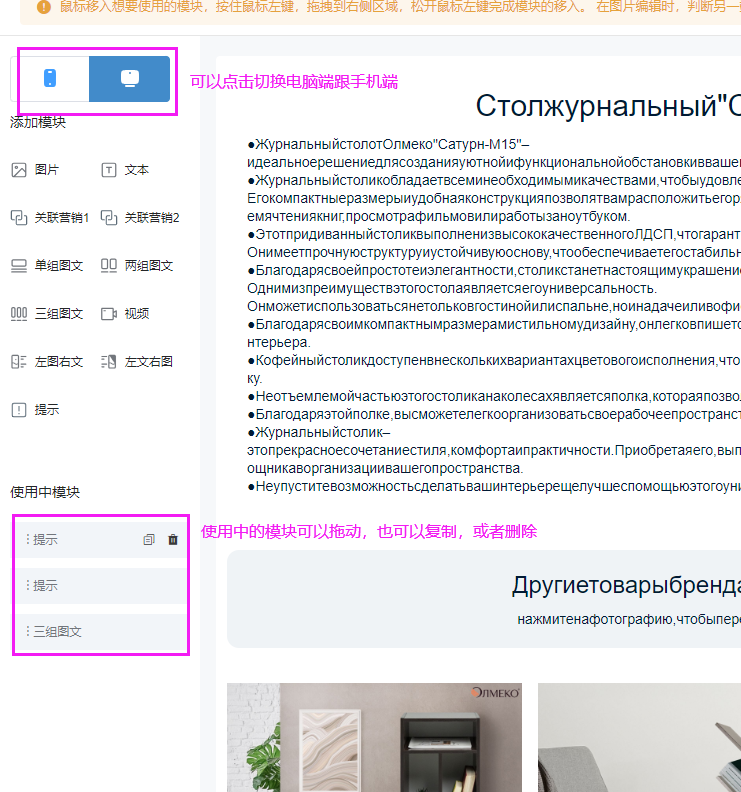The image size is (741, 792).
Task: Switch to desktop computer preview mode
Action: [130, 78]
